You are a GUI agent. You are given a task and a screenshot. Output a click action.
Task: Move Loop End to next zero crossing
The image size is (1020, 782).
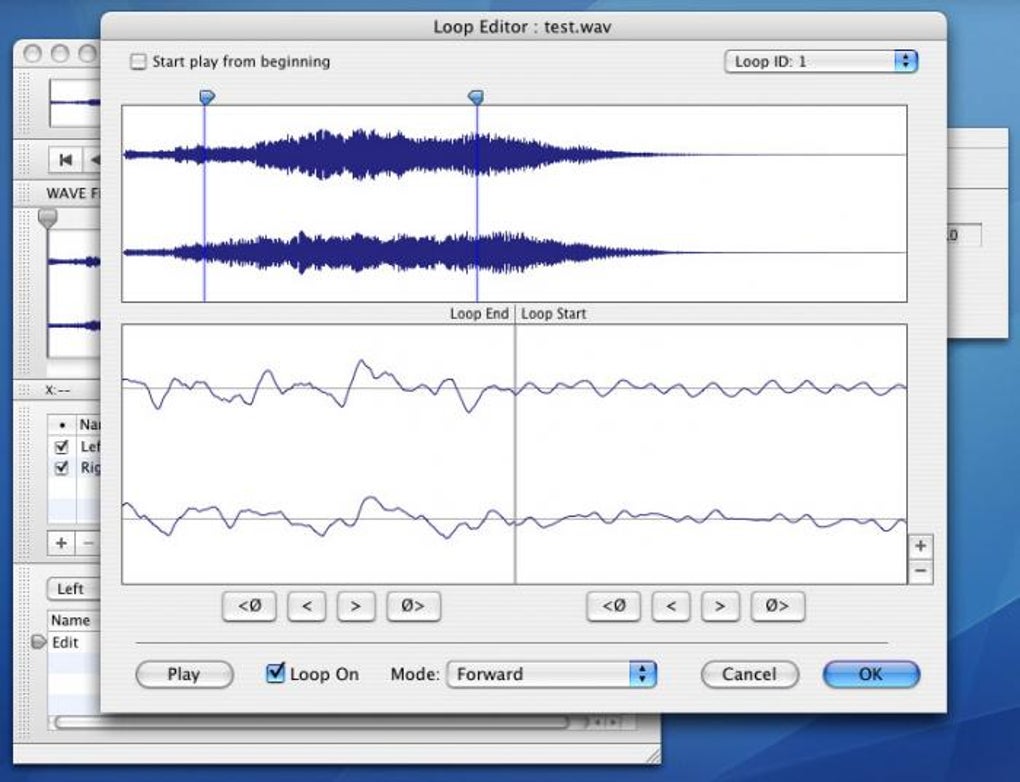click(x=413, y=606)
